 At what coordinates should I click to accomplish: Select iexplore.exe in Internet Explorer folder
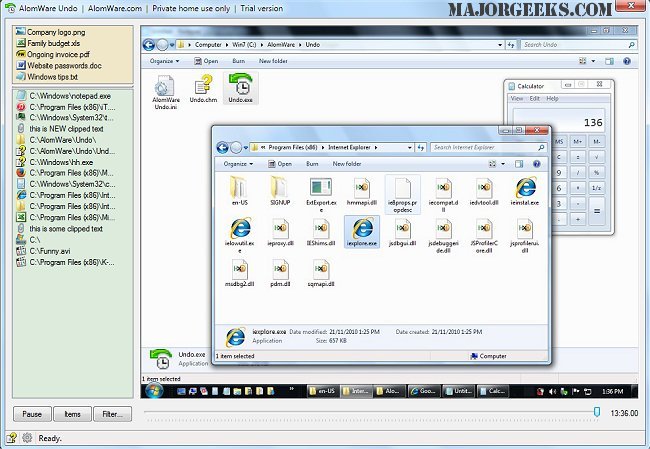[362, 232]
